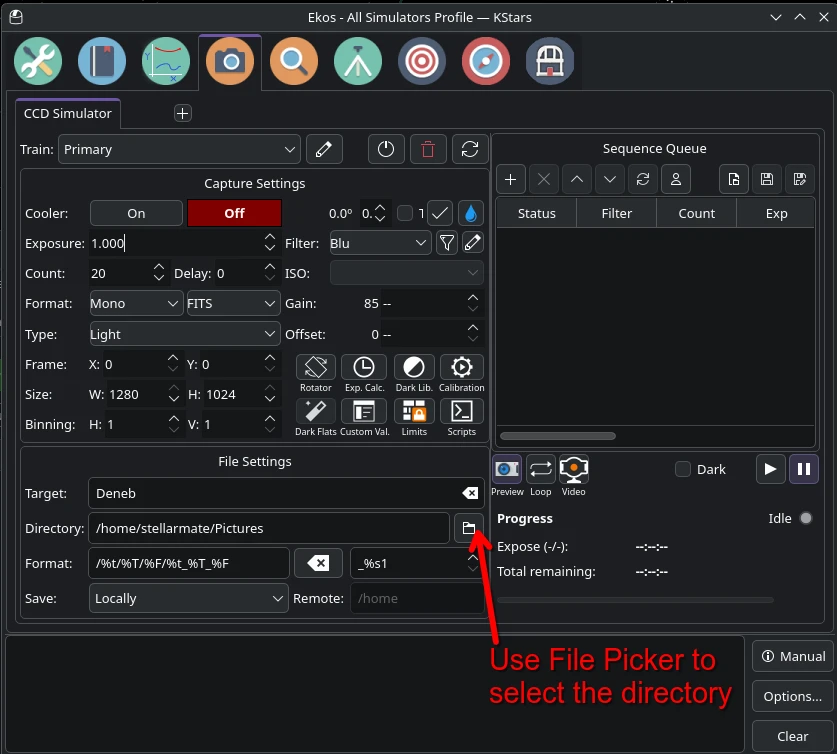Switch to the CCD Simulator tab

(x=68, y=114)
